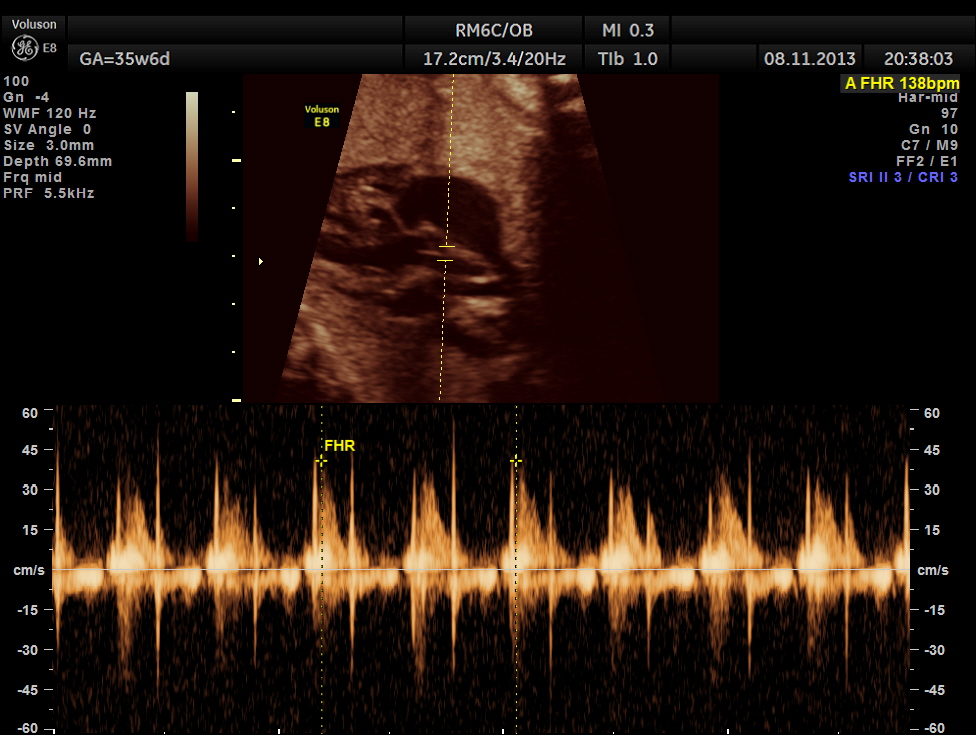The height and width of the screenshot is (735, 976).
Task: Click the GA=35w6d gestational age field
Action: click(x=125, y=59)
